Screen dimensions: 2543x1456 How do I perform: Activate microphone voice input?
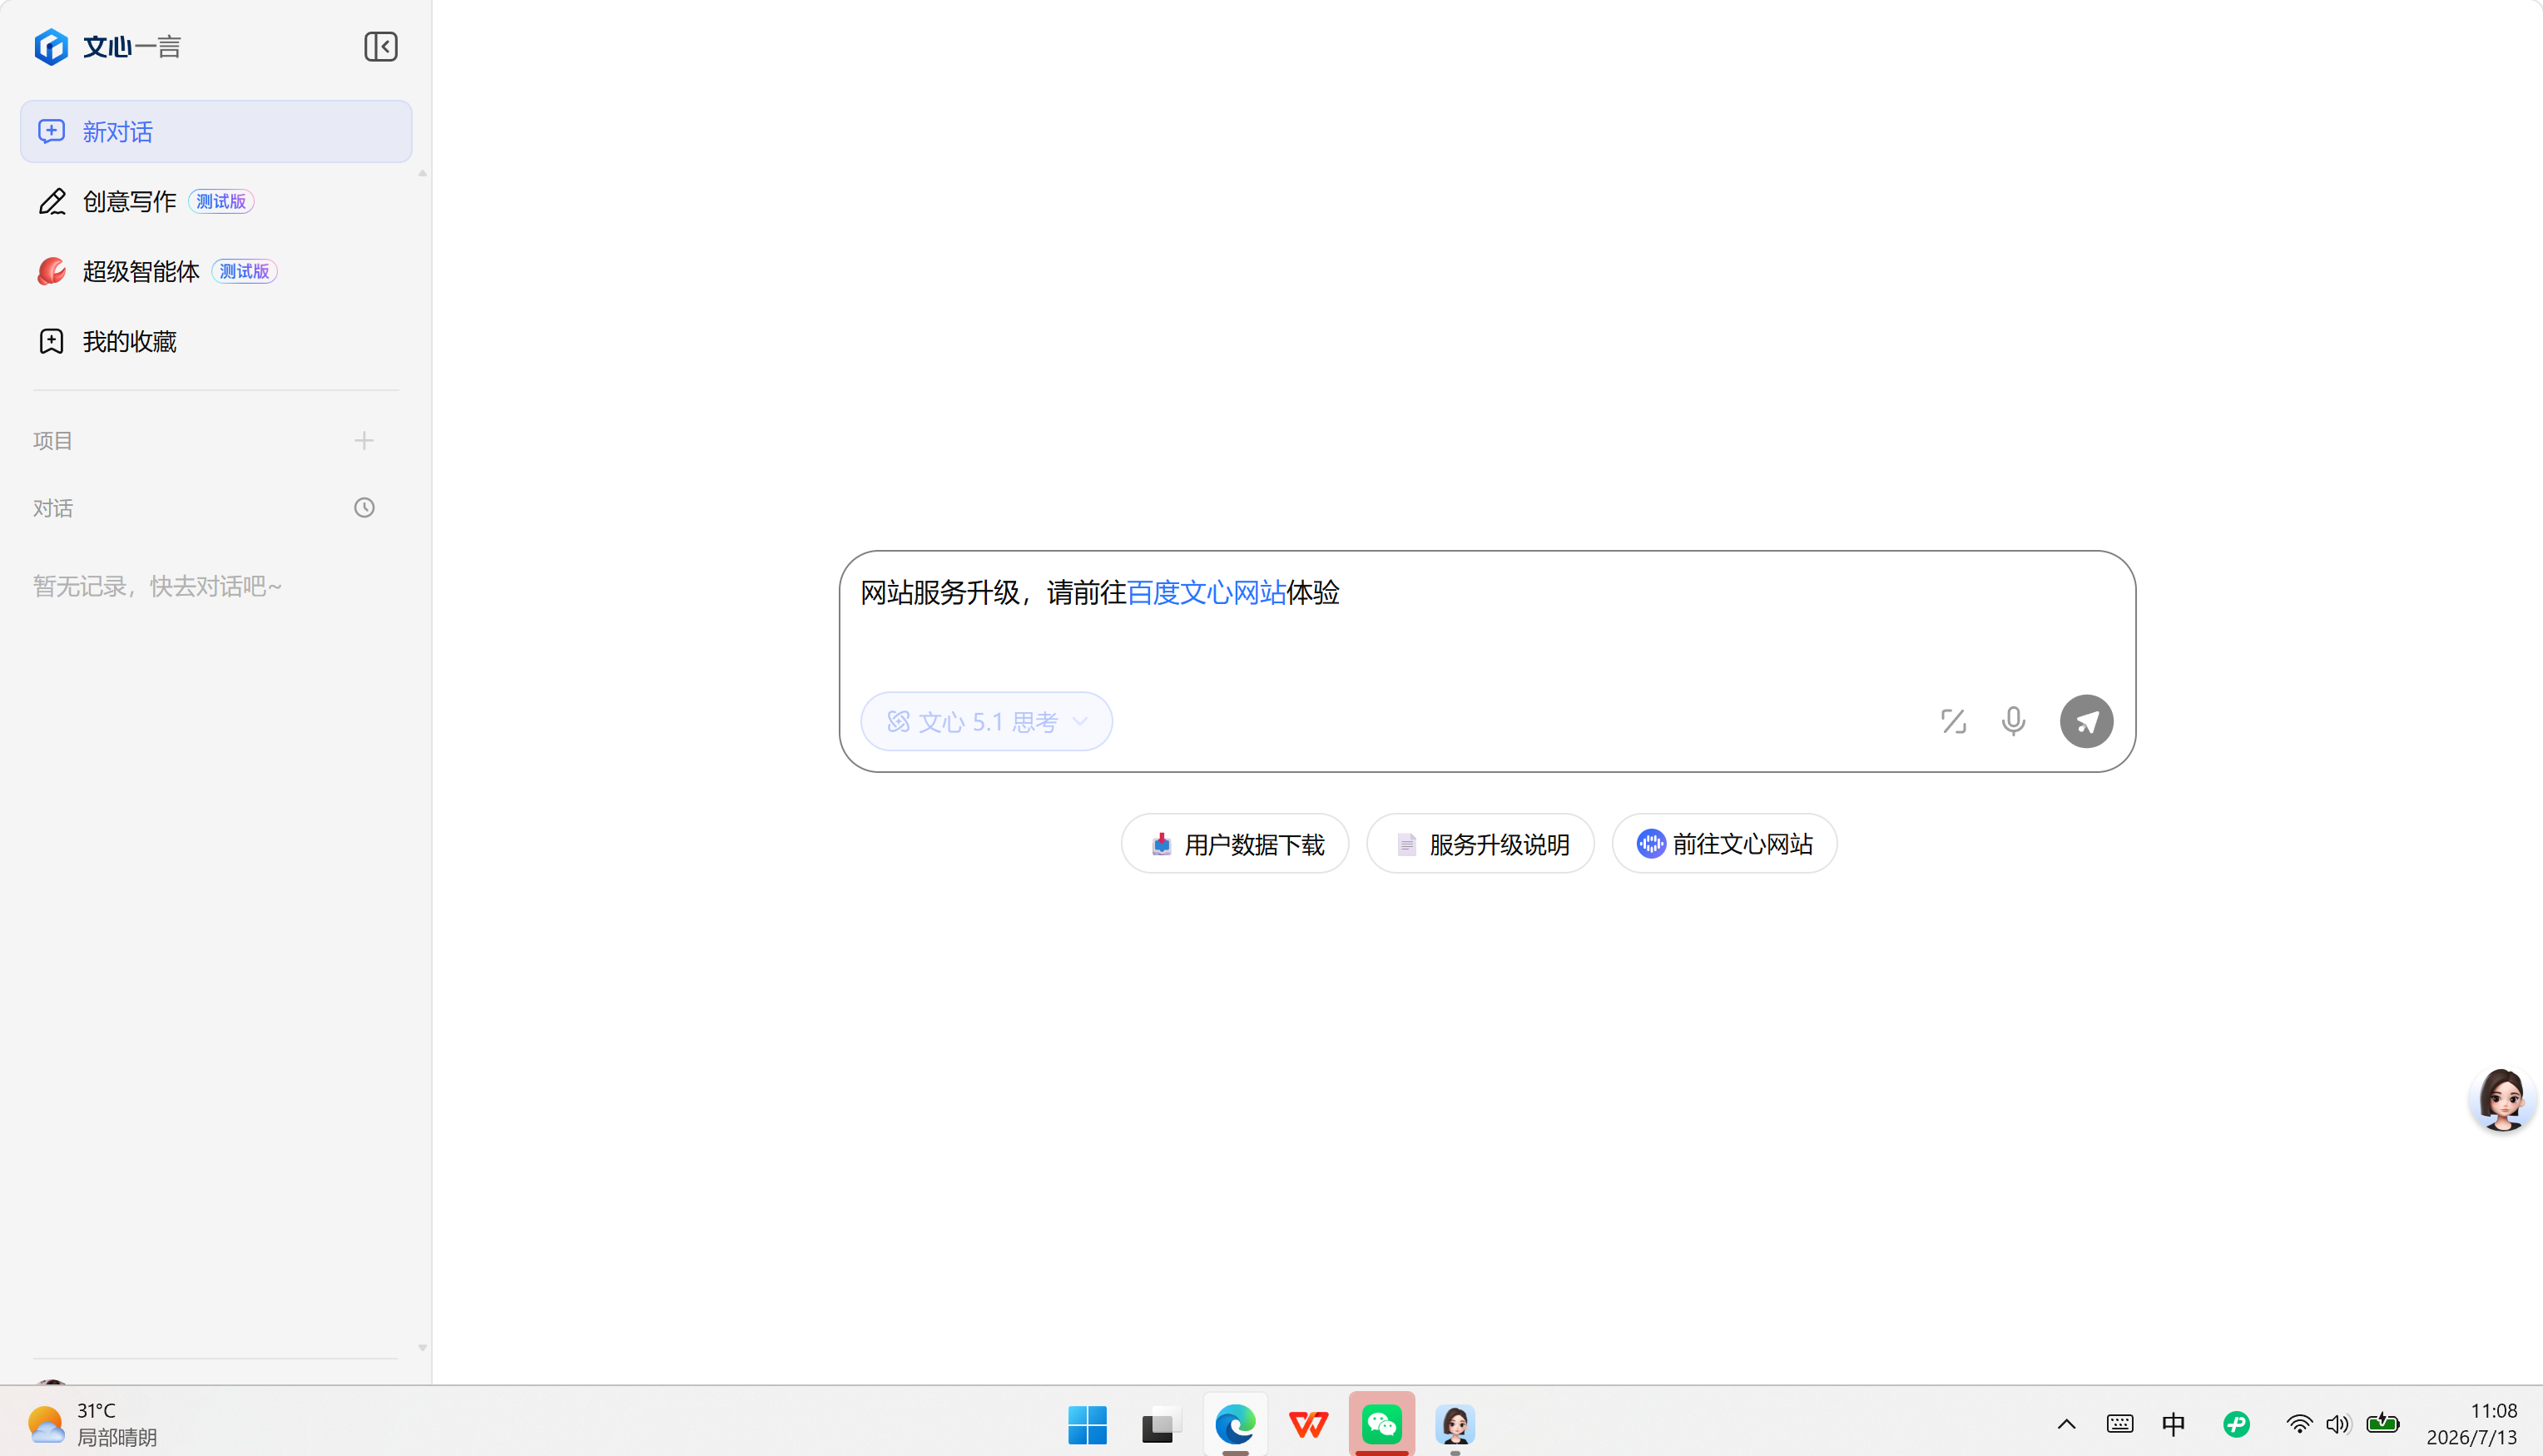(2013, 721)
